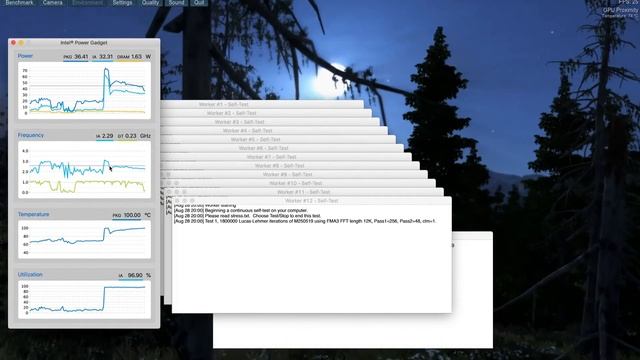Click the 'Test 1, 1800000 Lucas-Lehmer iterations' log line
Image resolution: width=640 pixels, height=360 pixels.
click(304, 221)
